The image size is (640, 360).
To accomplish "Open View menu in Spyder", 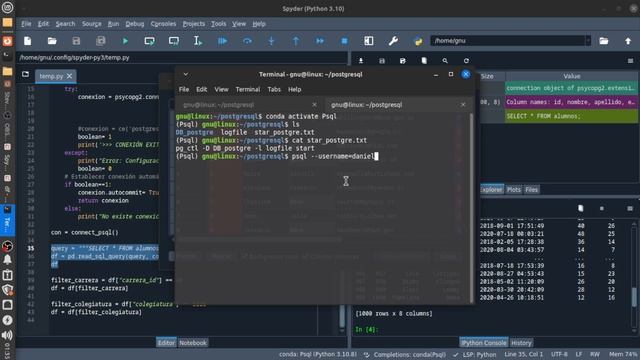I will click(x=239, y=24).
